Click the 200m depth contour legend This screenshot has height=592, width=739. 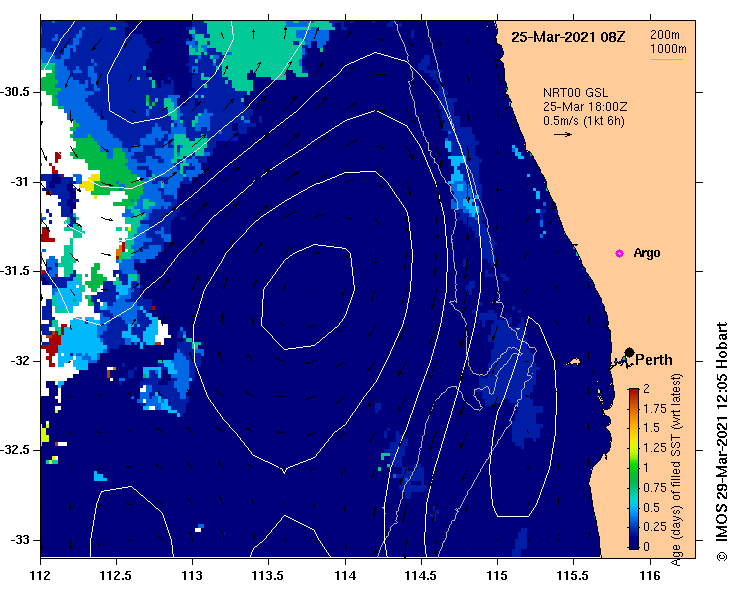click(665, 34)
